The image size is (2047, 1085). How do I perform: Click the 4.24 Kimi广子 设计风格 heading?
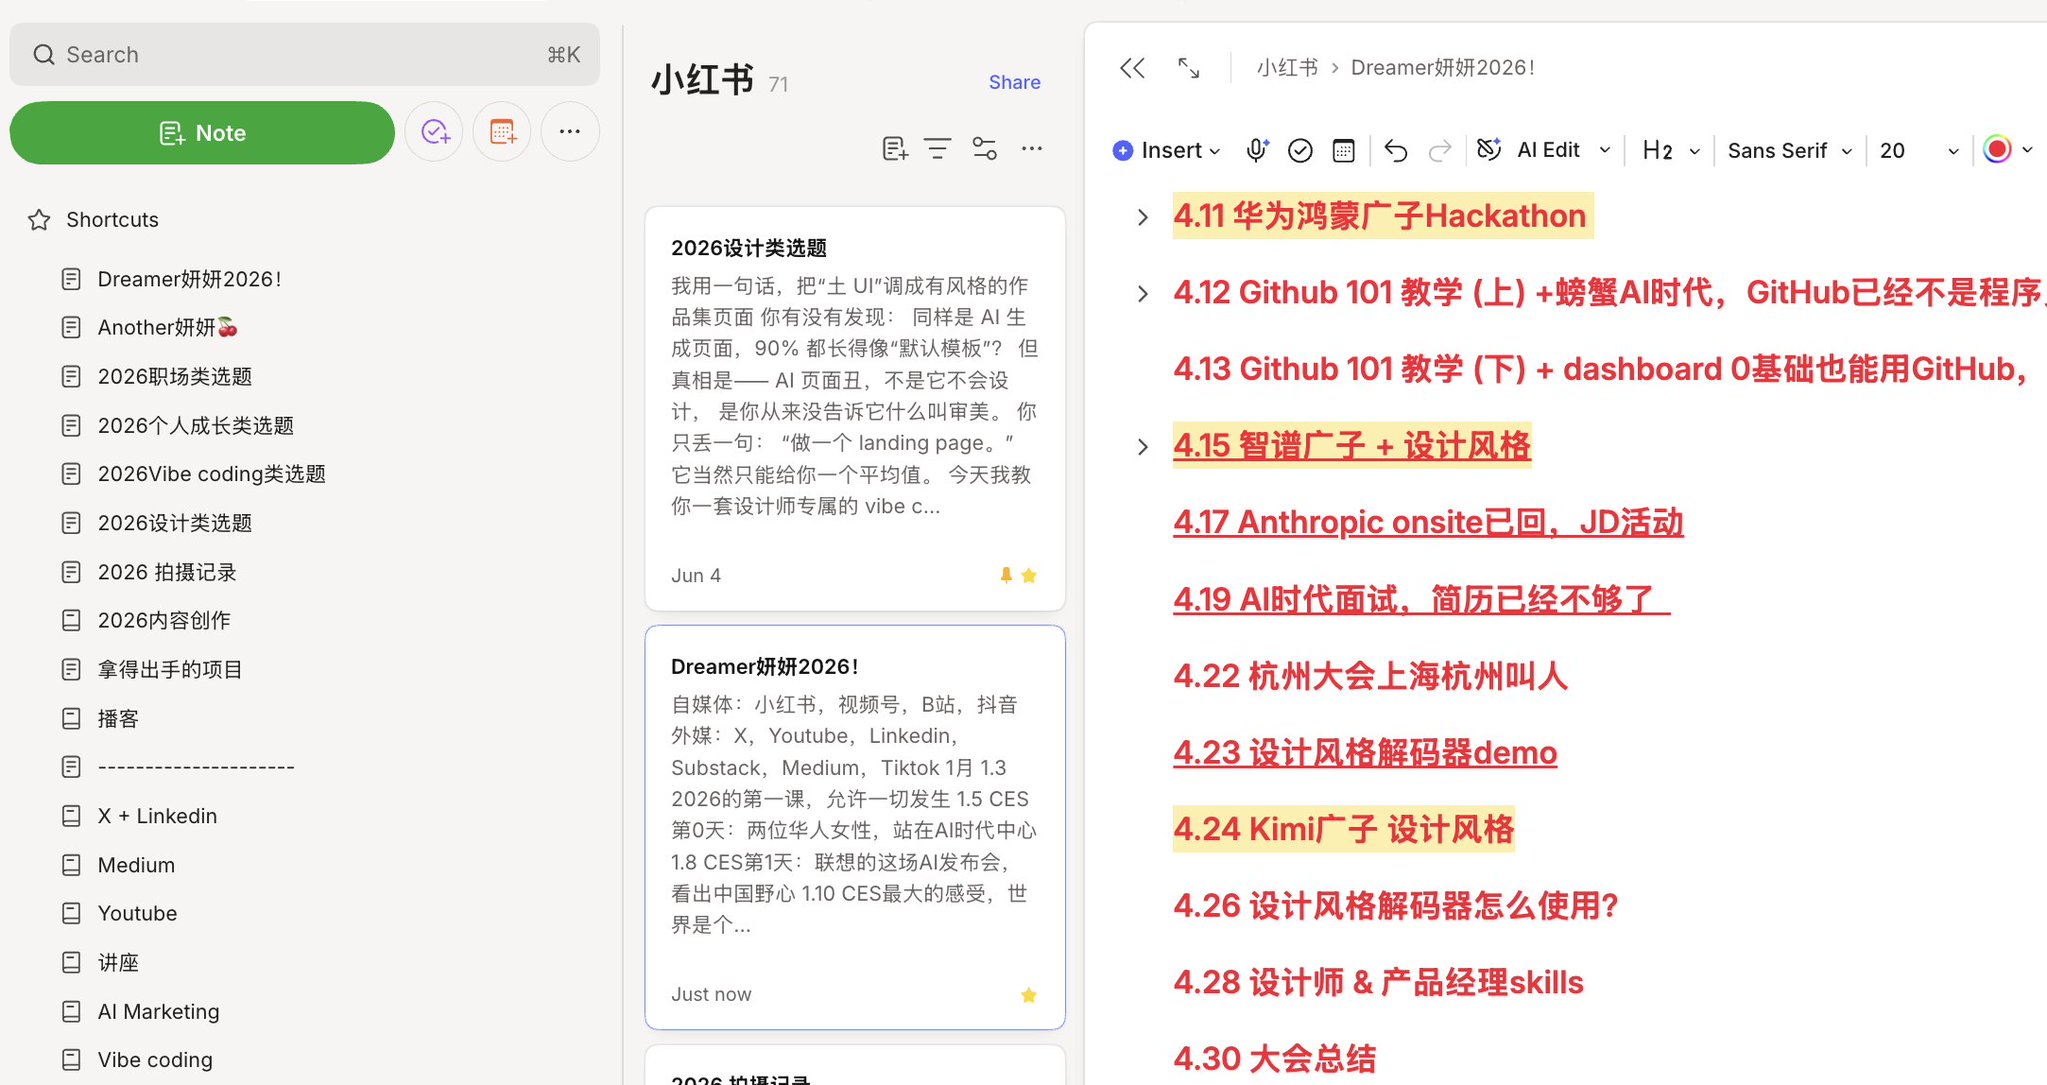point(1344,829)
